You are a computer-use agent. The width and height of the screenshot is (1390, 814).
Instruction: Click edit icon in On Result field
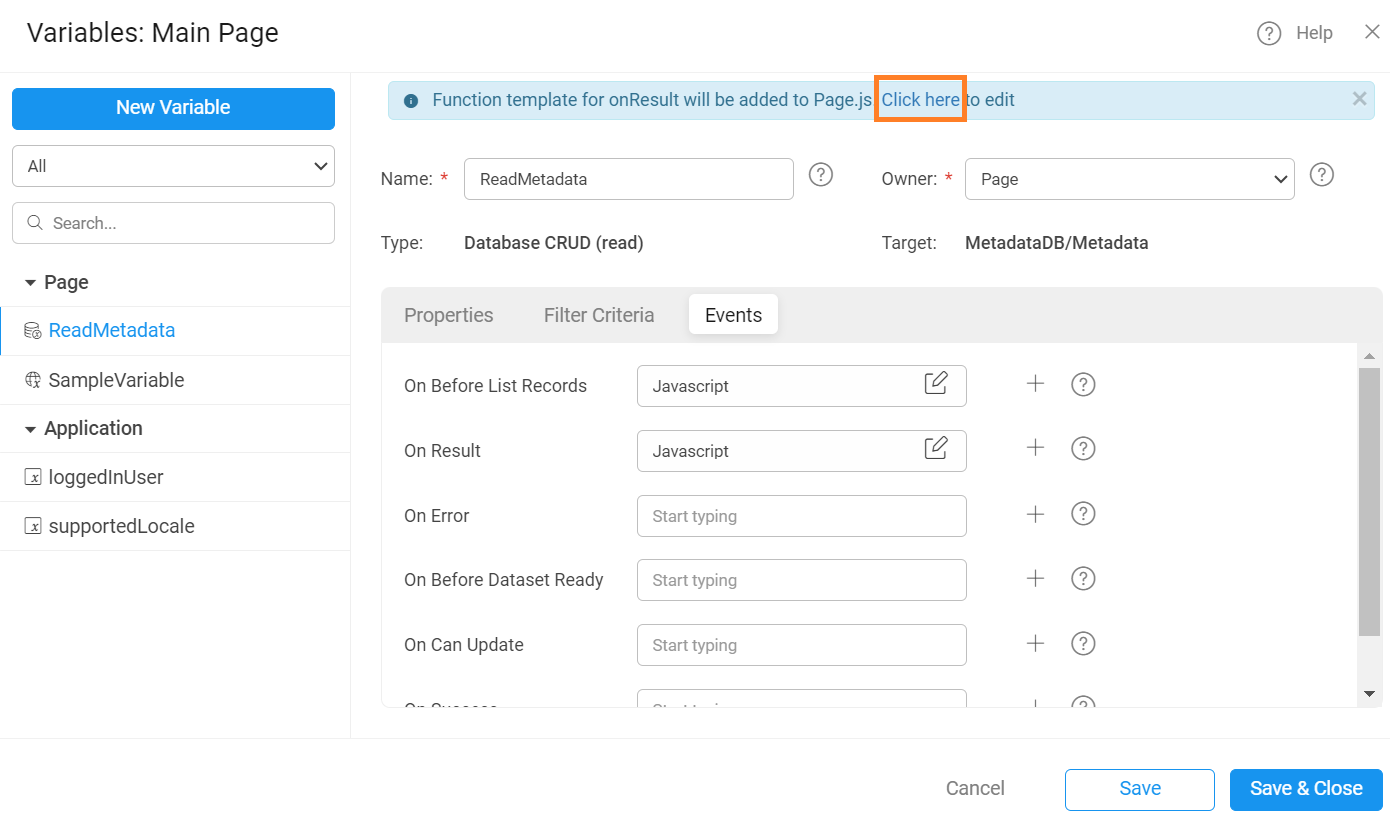[x=935, y=449]
